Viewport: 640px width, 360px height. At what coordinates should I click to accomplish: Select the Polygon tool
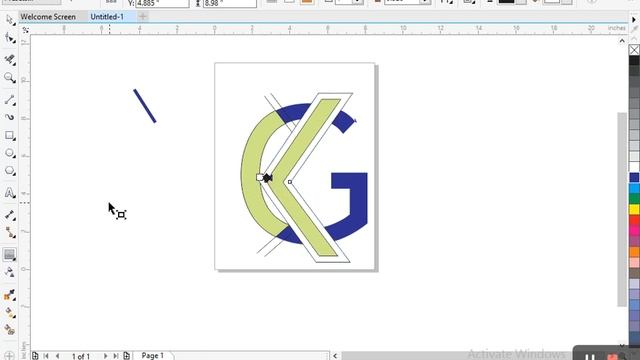pos(9,171)
